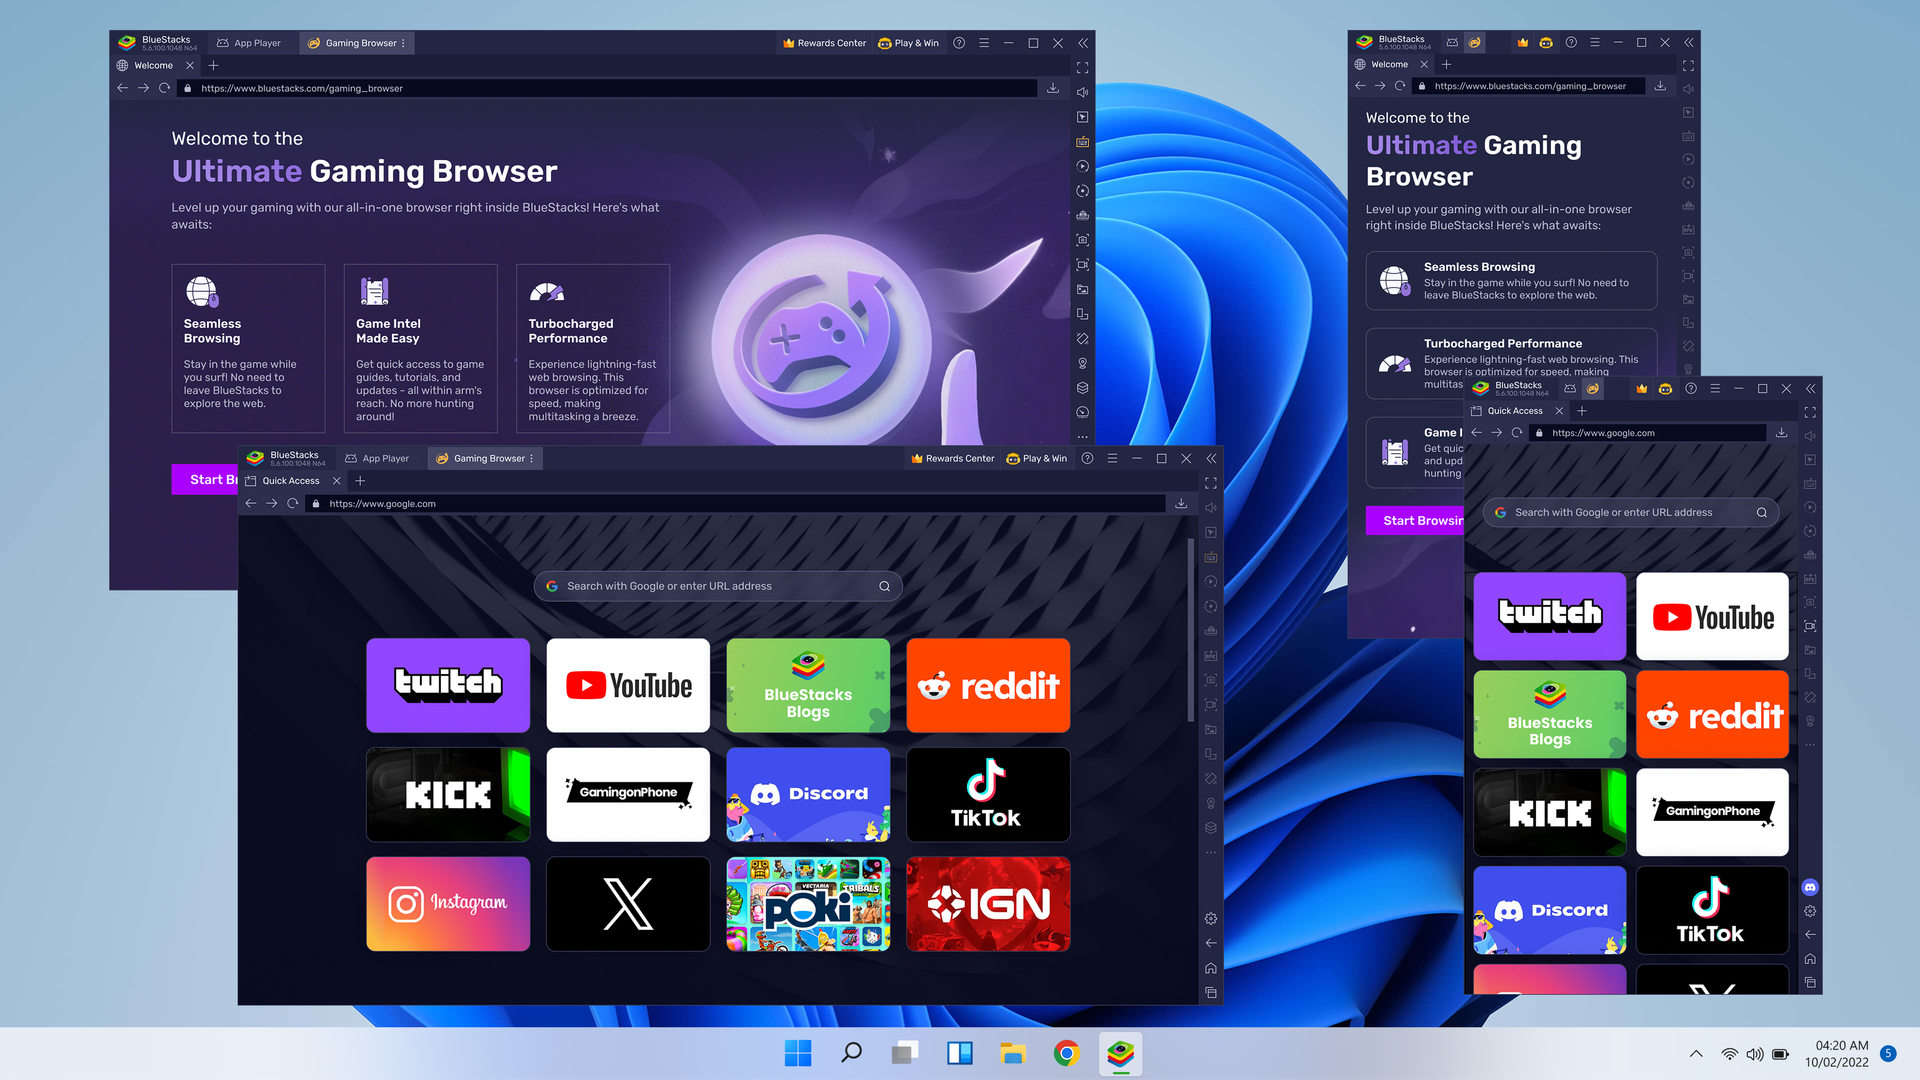Image resolution: width=1920 pixels, height=1080 pixels.
Task: Launch Google Chrome from the taskbar
Action: pos(1066,1053)
